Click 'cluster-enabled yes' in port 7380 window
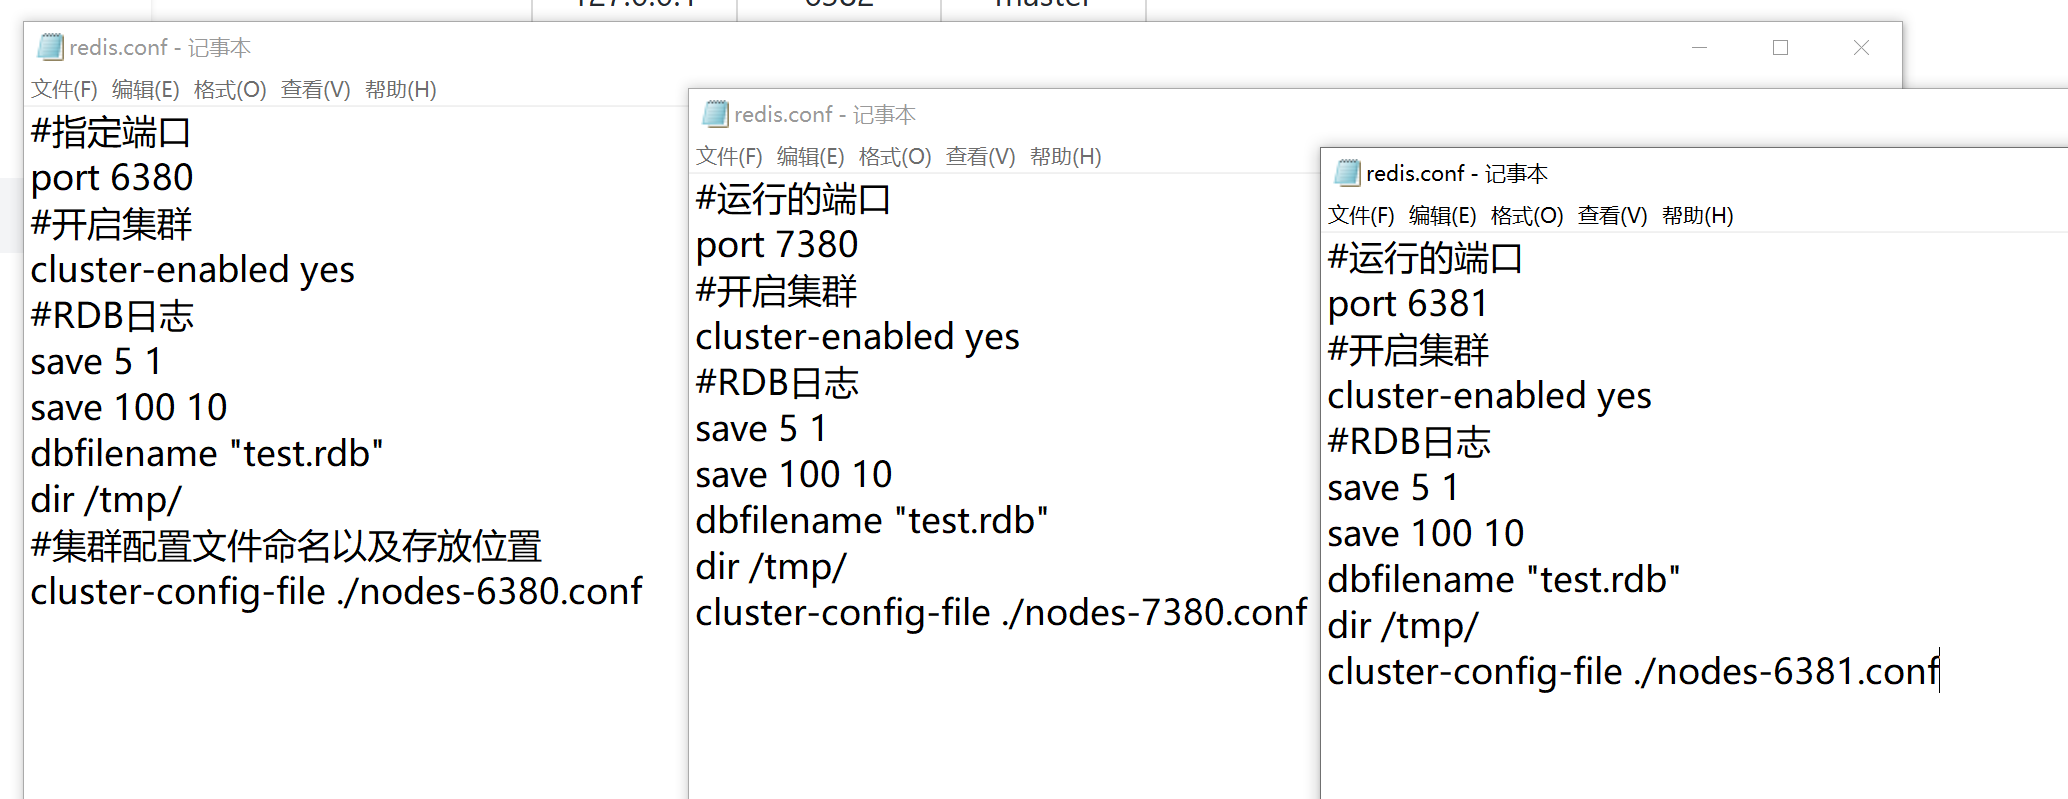The height and width of the screenshot is (799, 2068). coord(858,337)
